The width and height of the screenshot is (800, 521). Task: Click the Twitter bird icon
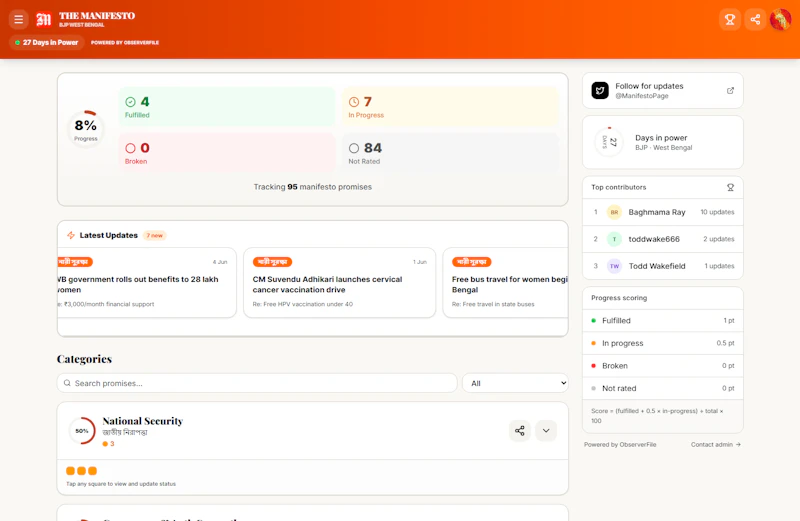point(600,90)
